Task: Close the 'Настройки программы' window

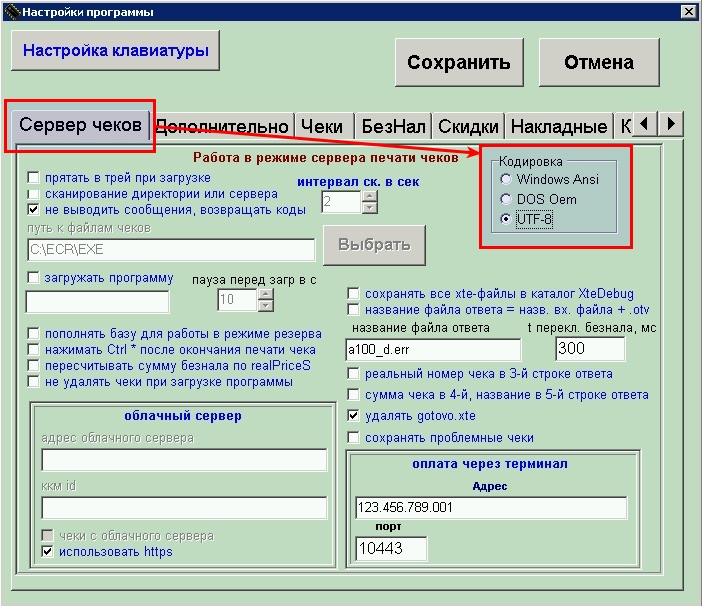Action: [689, 11]
